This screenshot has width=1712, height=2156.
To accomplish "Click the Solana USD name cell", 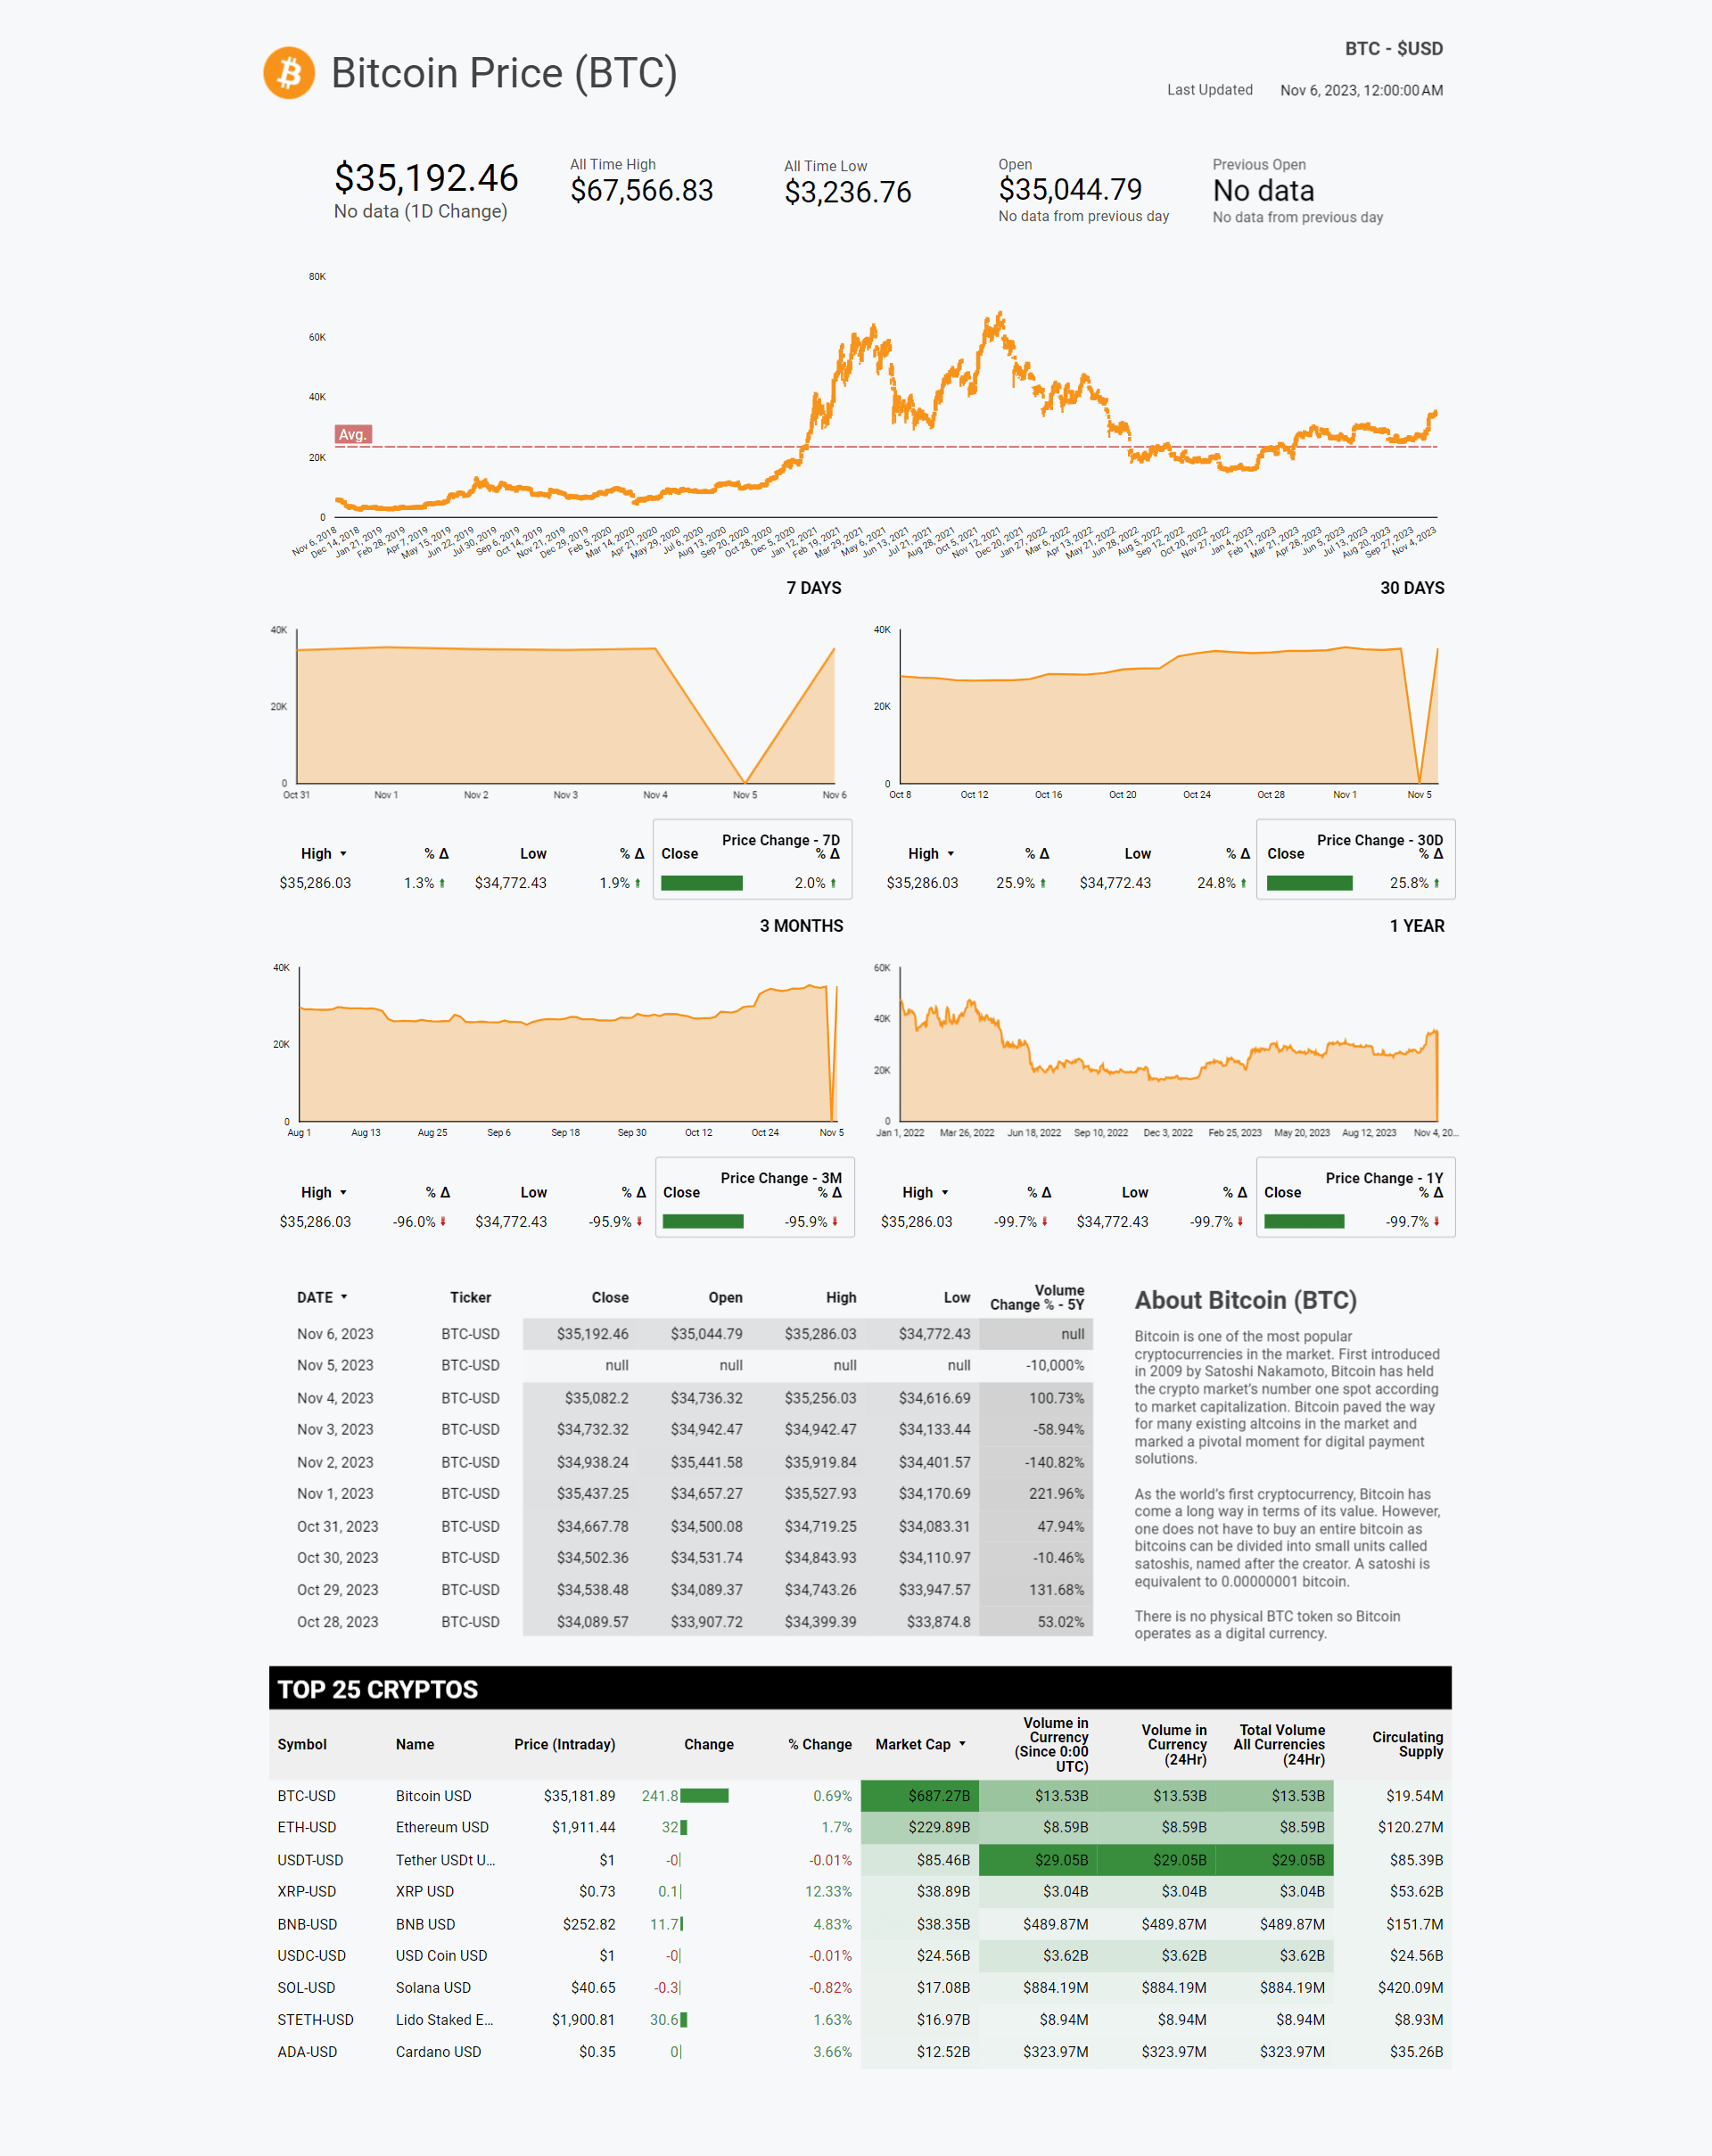I will 433,1988.
